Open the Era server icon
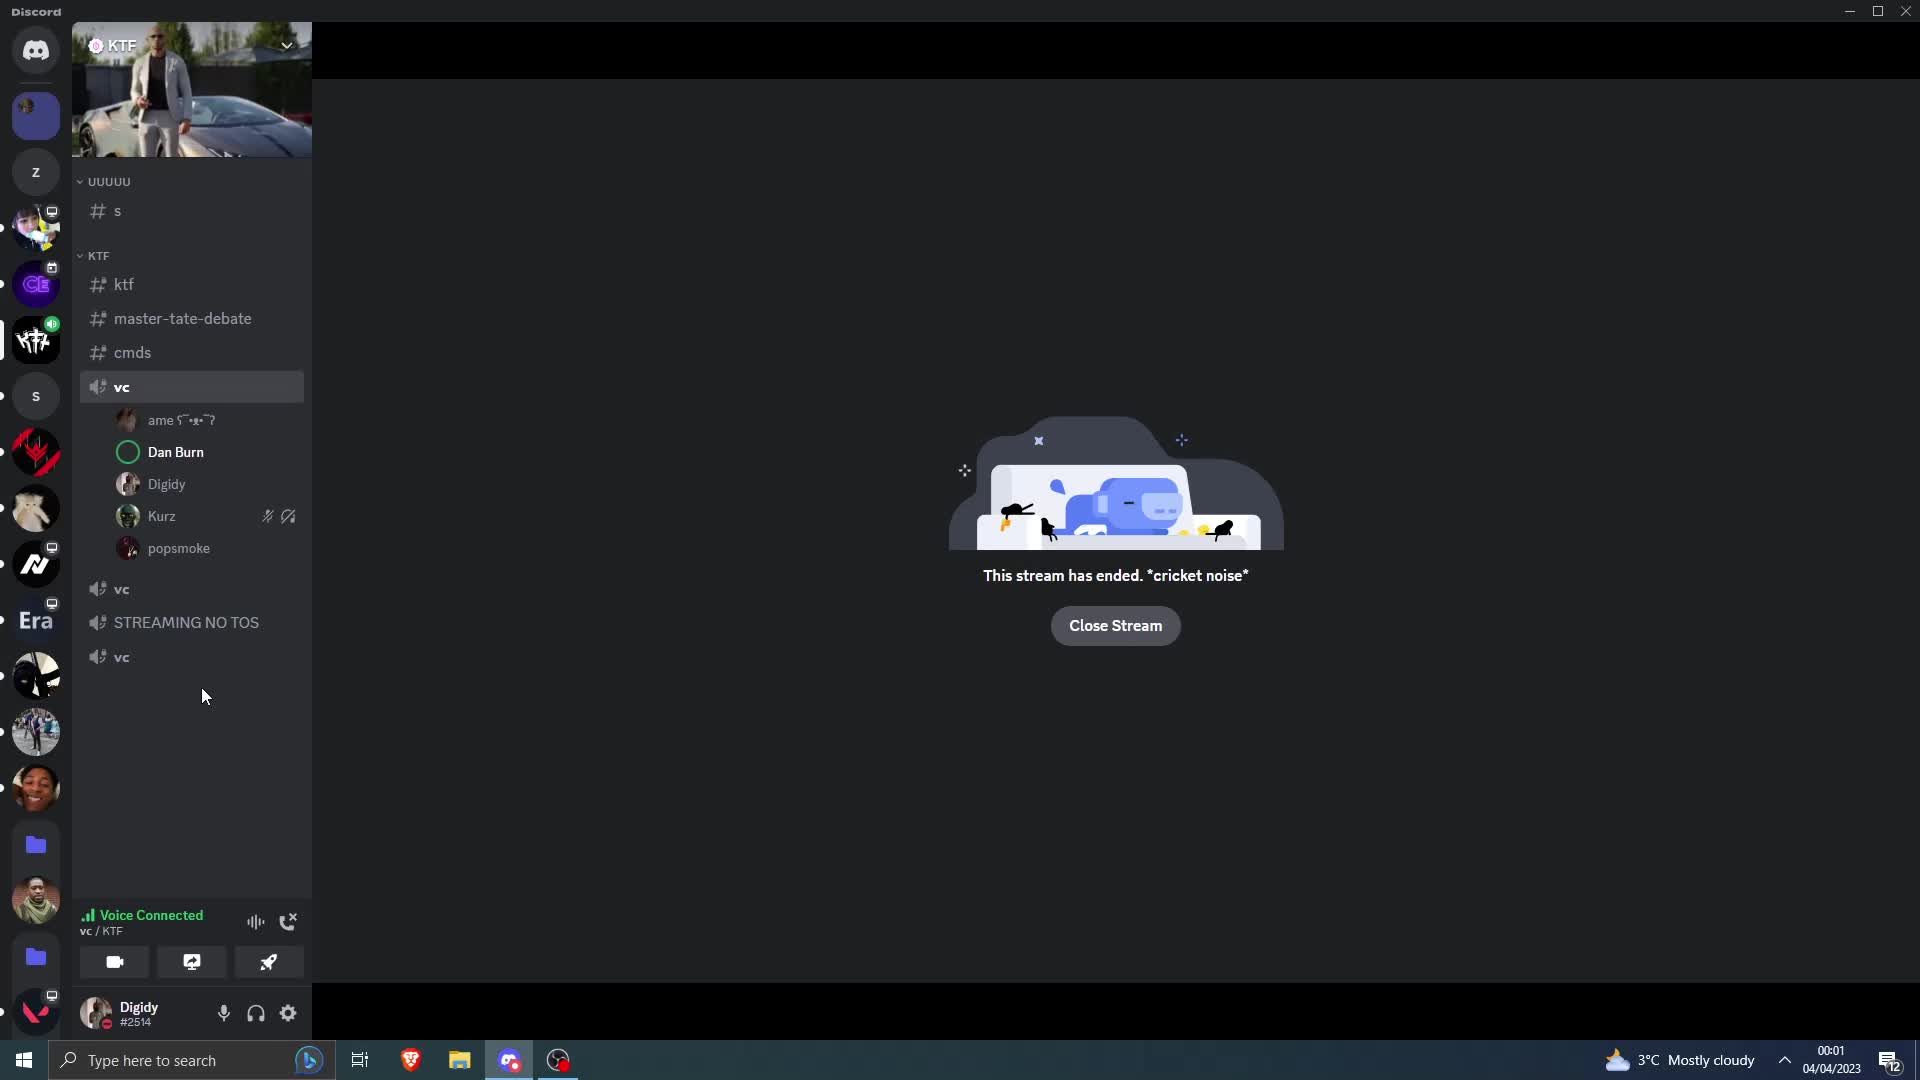The width and height of the screenshot is (1920, 1080). [x=36, y=621]
